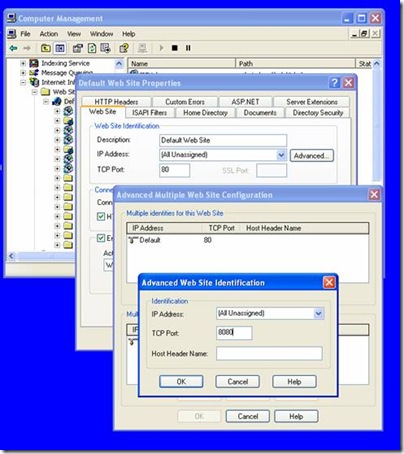This screenshot has width=404, height=454.
Task: Click the Help question-mark toolbar icon
Action: click(124, 48)
